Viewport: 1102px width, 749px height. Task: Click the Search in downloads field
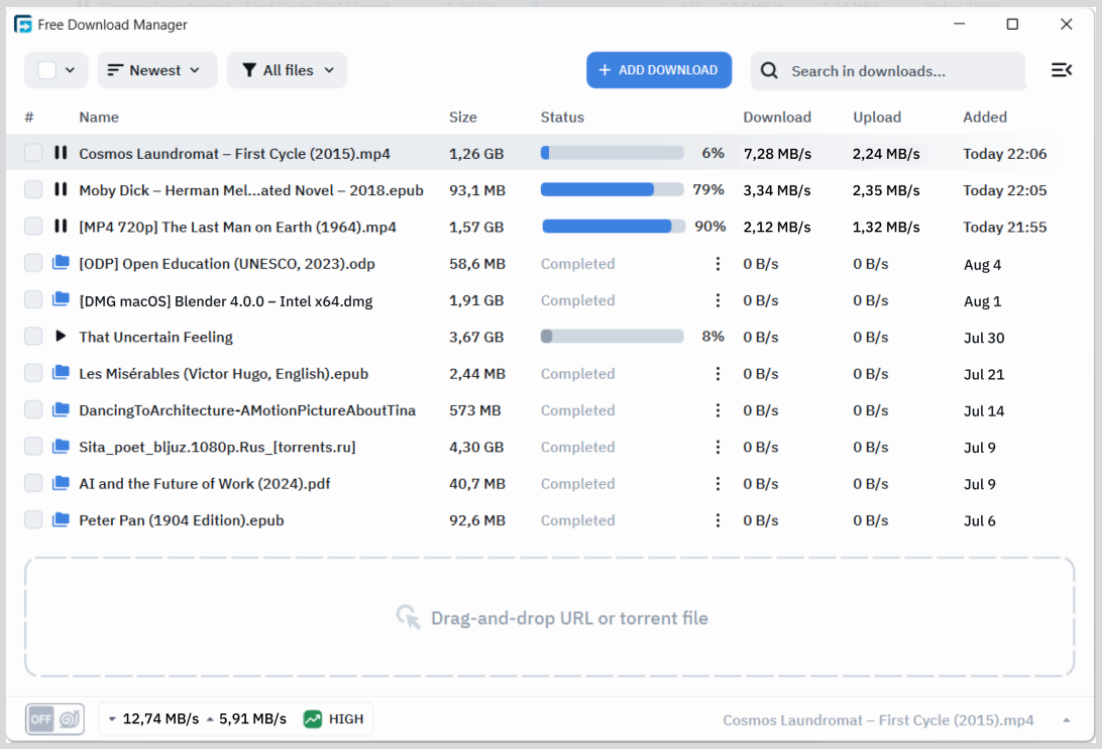pos(888,71)
